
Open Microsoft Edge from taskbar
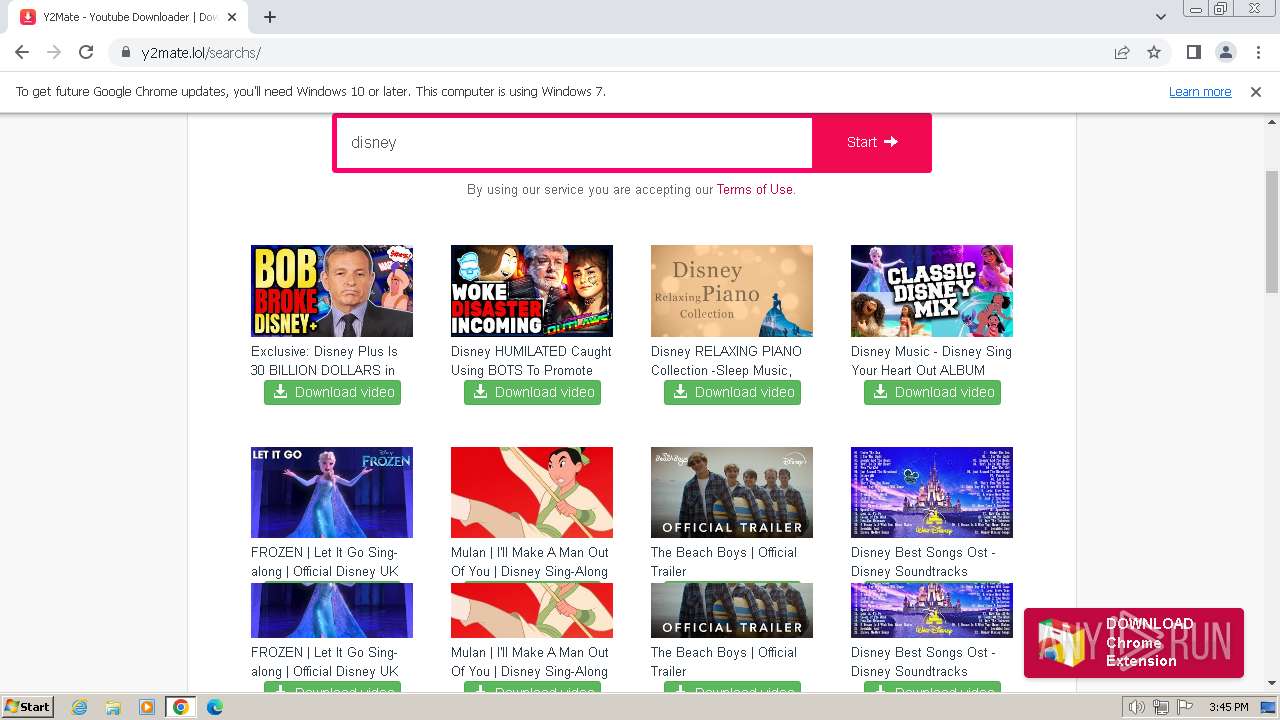(215, 707)
